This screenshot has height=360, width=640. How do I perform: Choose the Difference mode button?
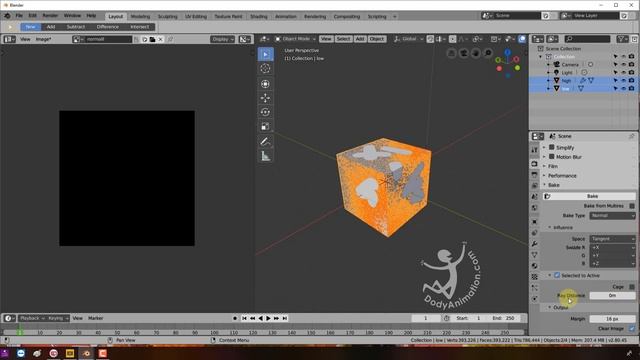(108, 27)
